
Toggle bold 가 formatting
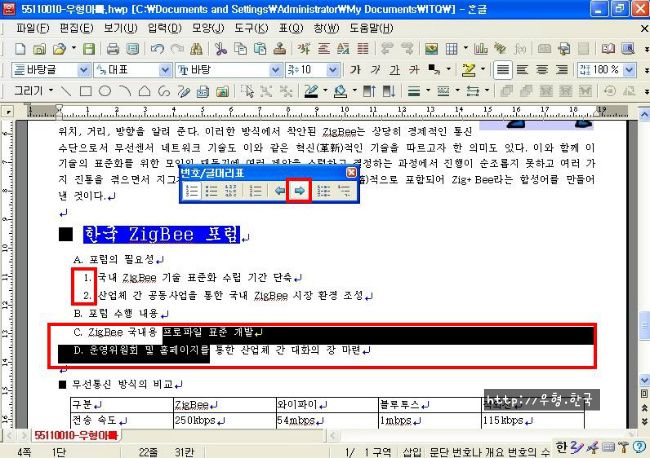point(355,70)
